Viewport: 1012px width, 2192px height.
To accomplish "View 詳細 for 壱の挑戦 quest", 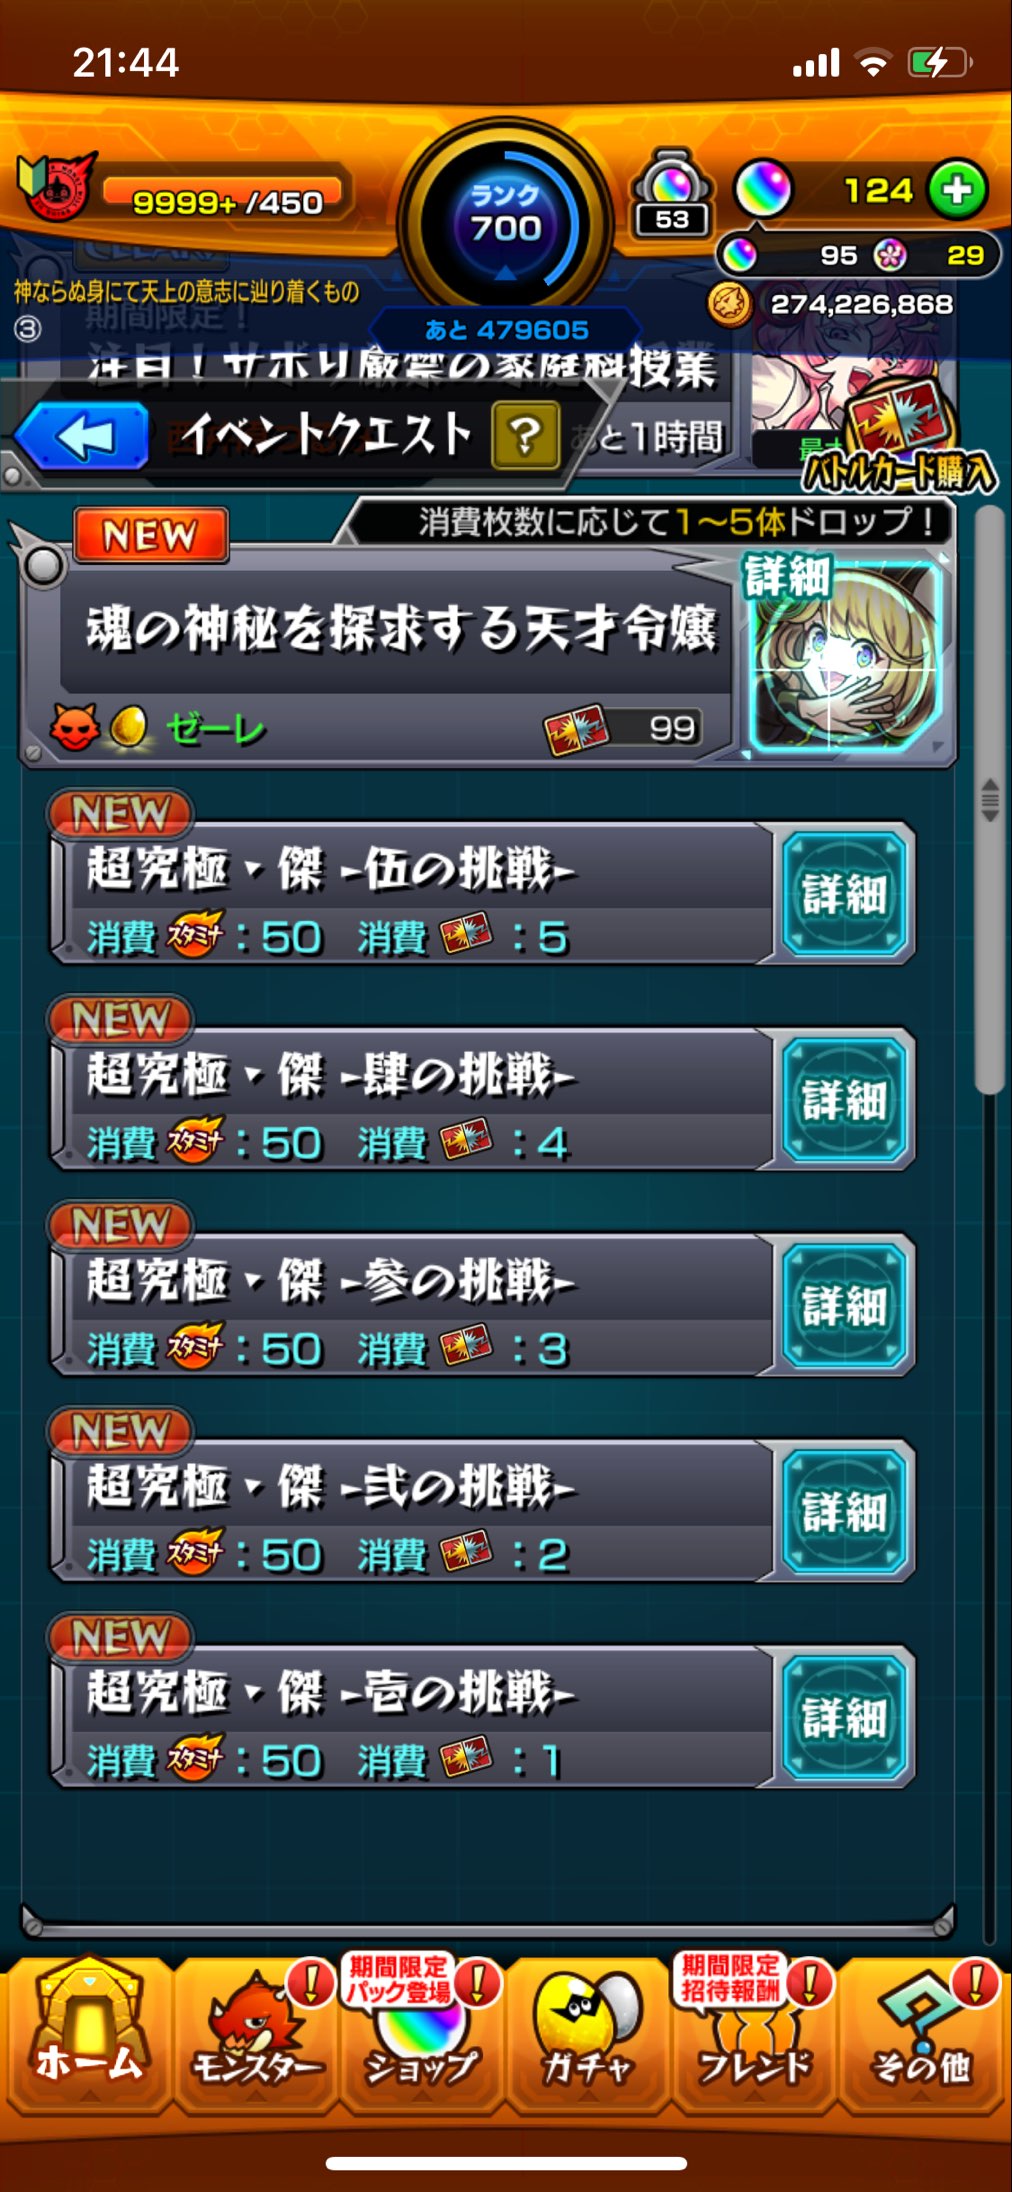I will 845,1717.
